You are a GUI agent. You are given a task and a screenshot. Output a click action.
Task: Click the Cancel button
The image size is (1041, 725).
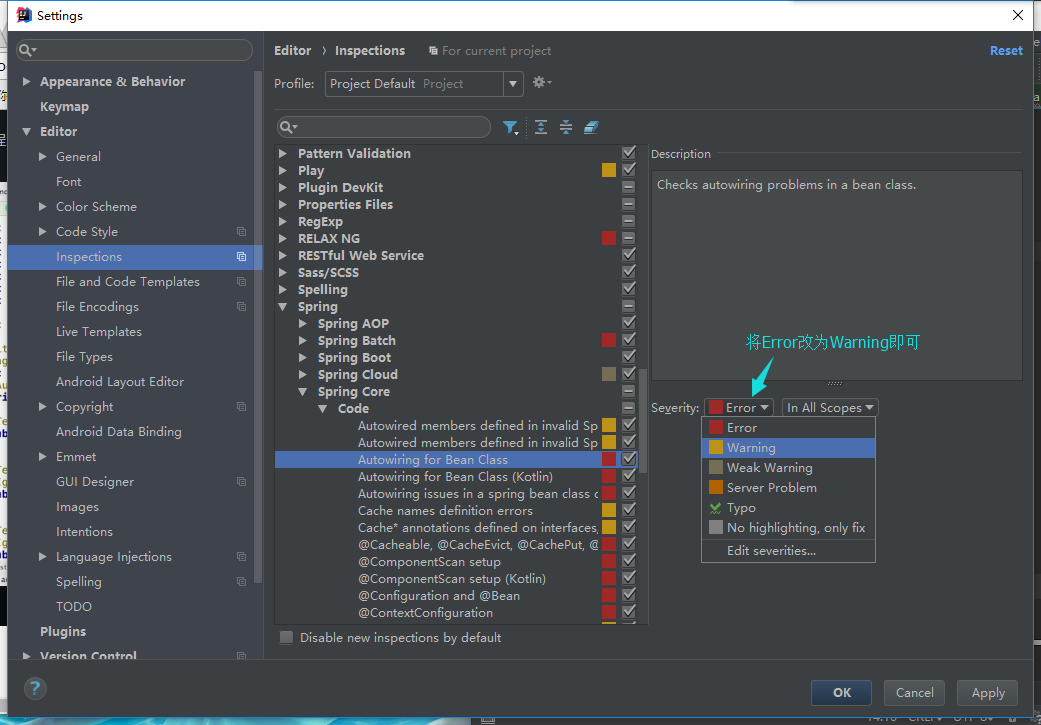tap(914, 692)
